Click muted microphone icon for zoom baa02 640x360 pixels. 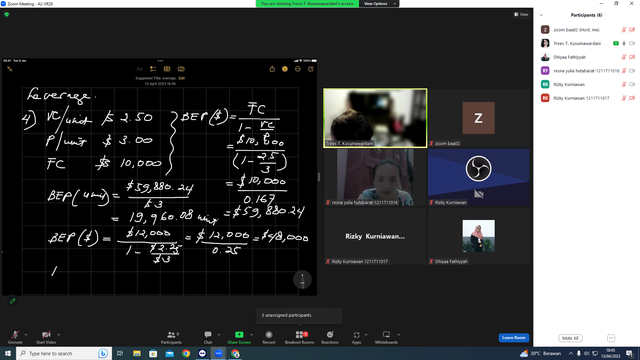tap(624, 30)
